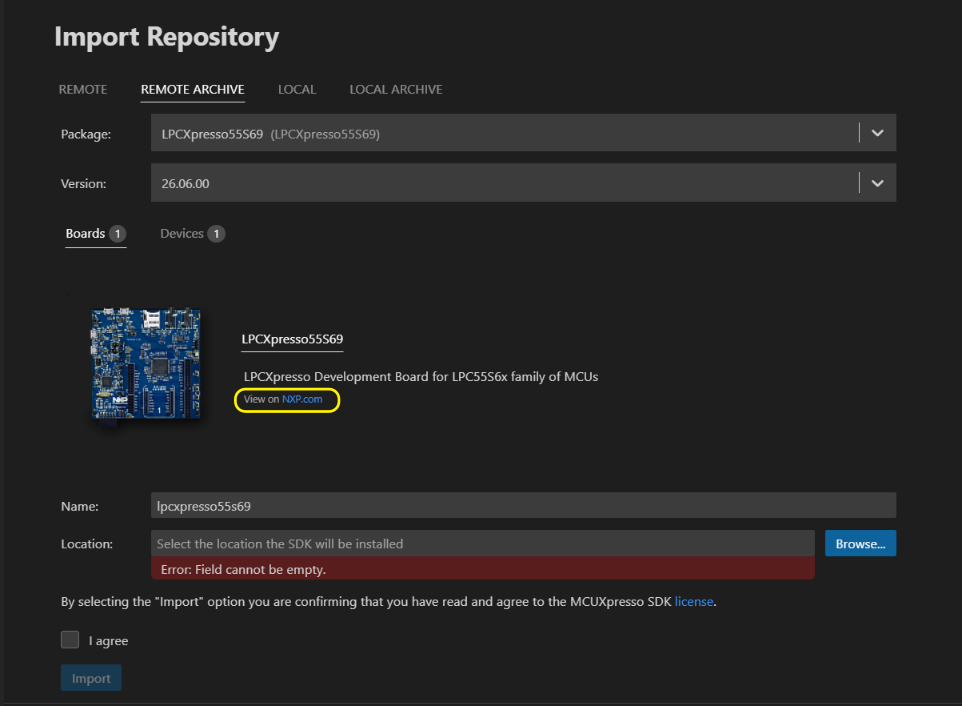The height and width of the screenshot is (706, 962).
Task: Show the Devices tab
Action: [x=192, y=234]
